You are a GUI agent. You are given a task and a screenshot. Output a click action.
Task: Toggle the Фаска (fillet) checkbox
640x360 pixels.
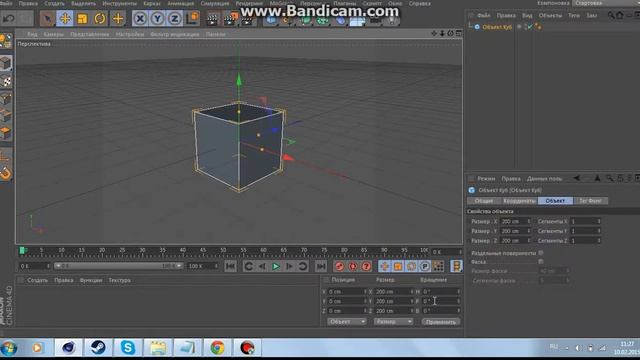coord(541,262)
